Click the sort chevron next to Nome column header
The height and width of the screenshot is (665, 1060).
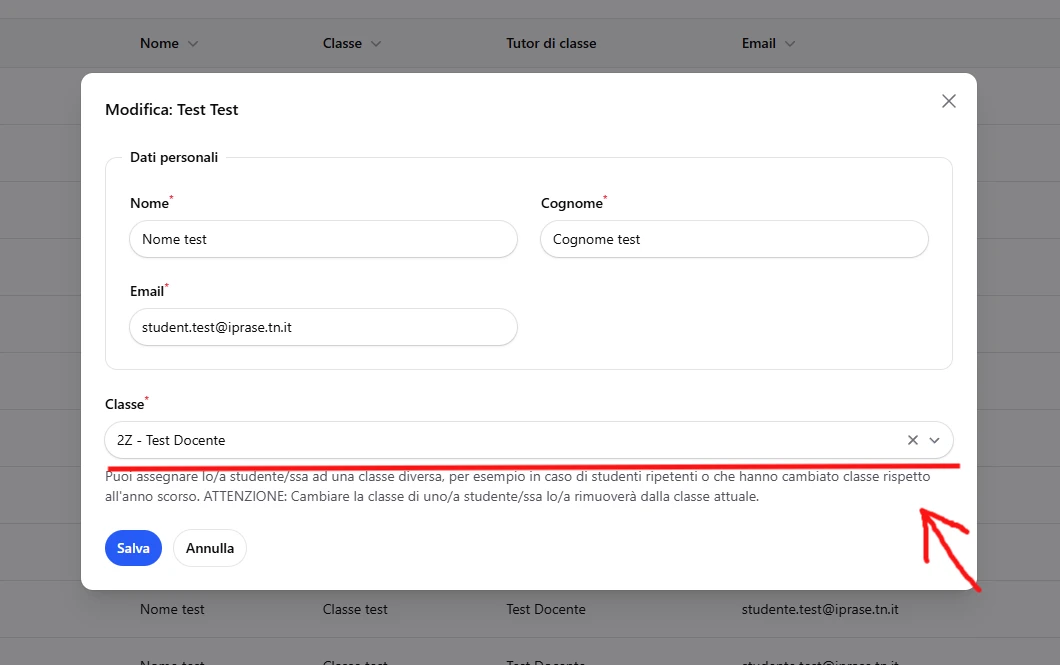(193, 44)
